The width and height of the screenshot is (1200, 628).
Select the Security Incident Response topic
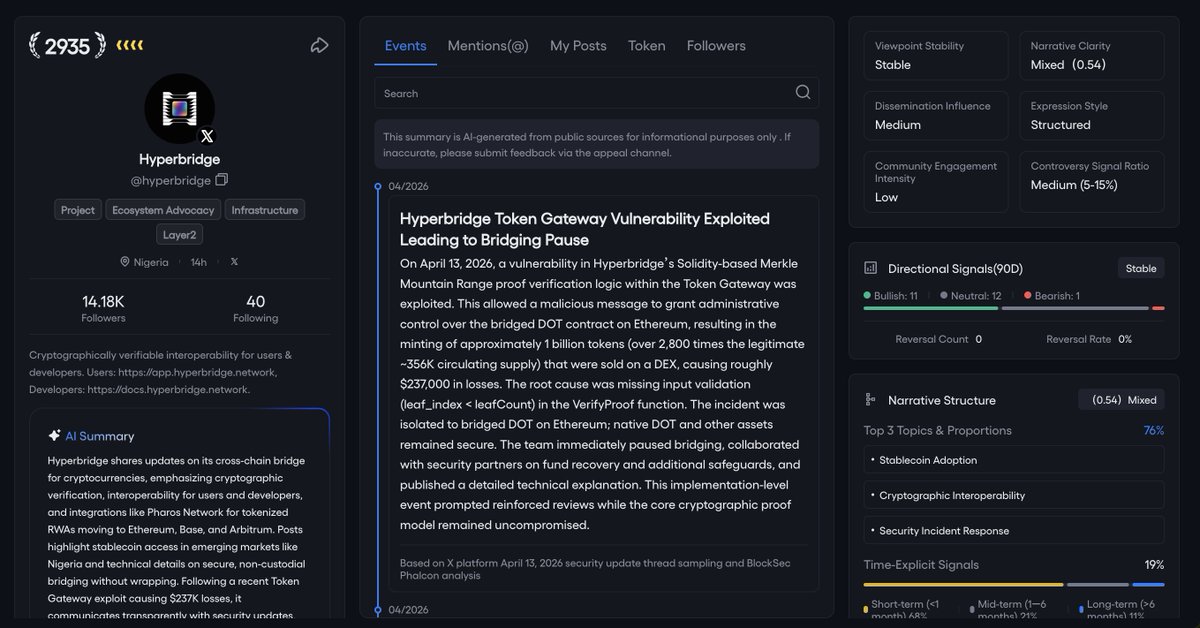[x=1014, y=530]
